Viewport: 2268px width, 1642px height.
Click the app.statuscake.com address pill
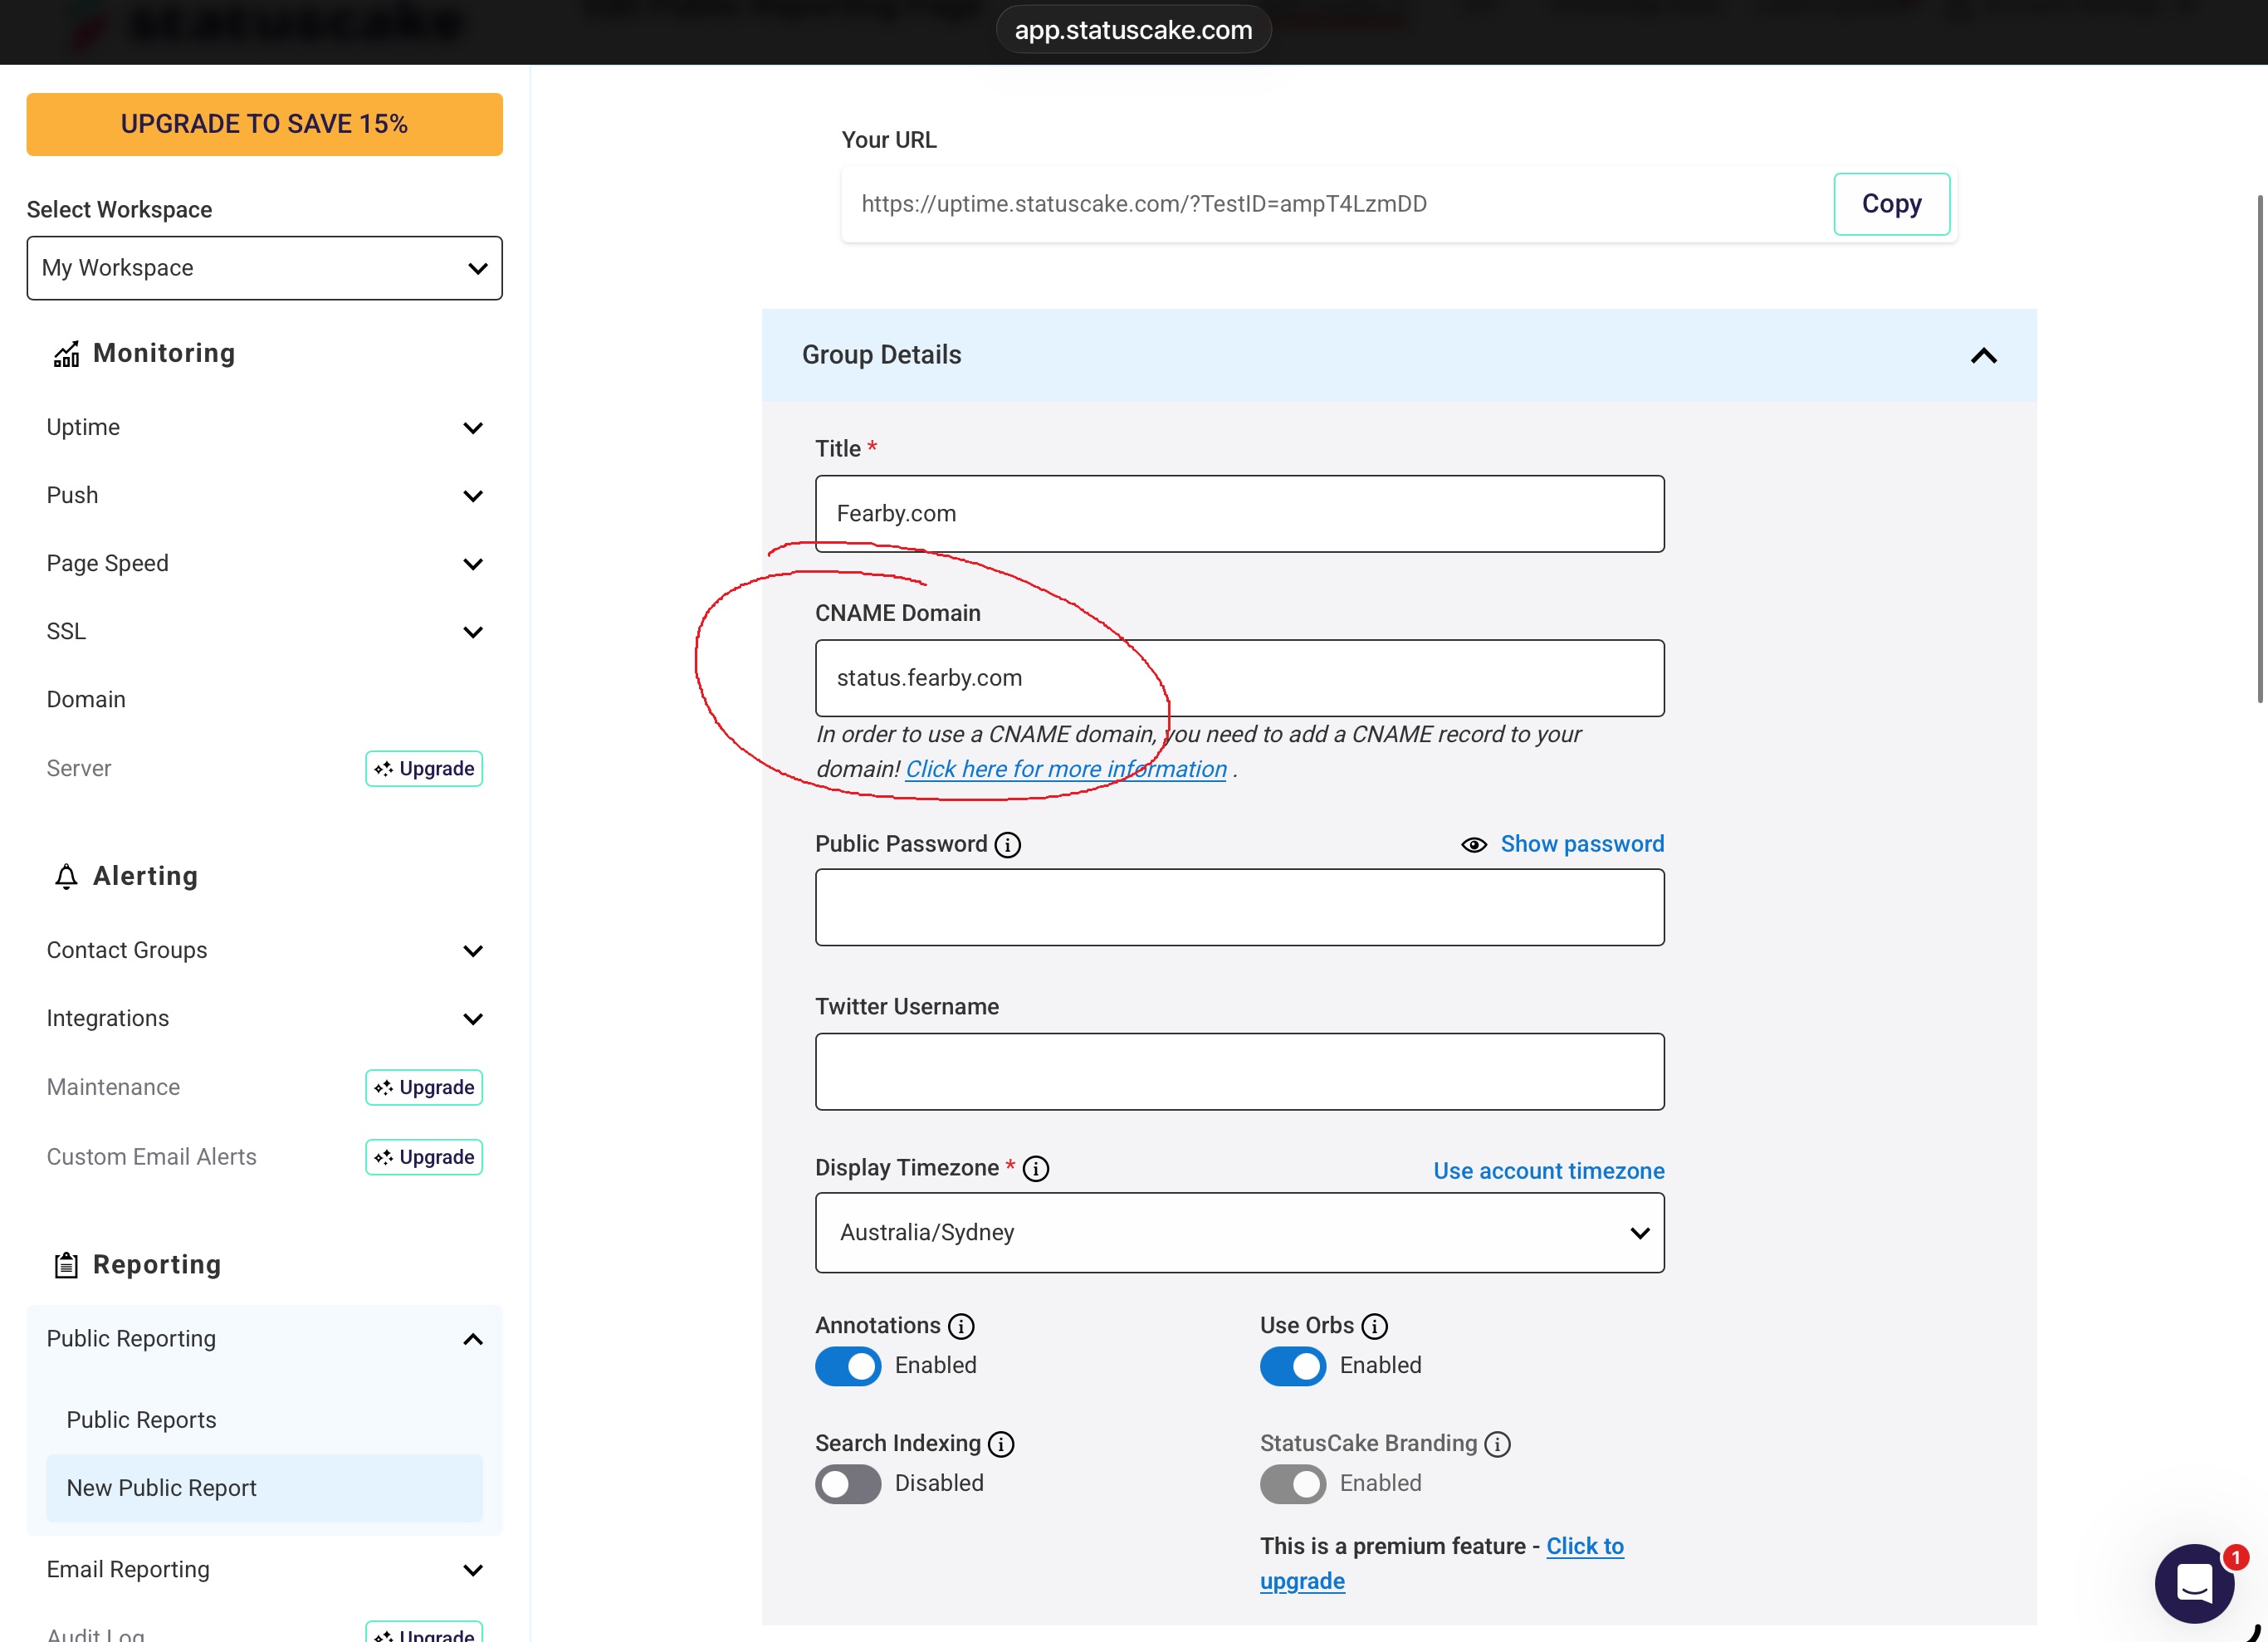coord(1133,30)
